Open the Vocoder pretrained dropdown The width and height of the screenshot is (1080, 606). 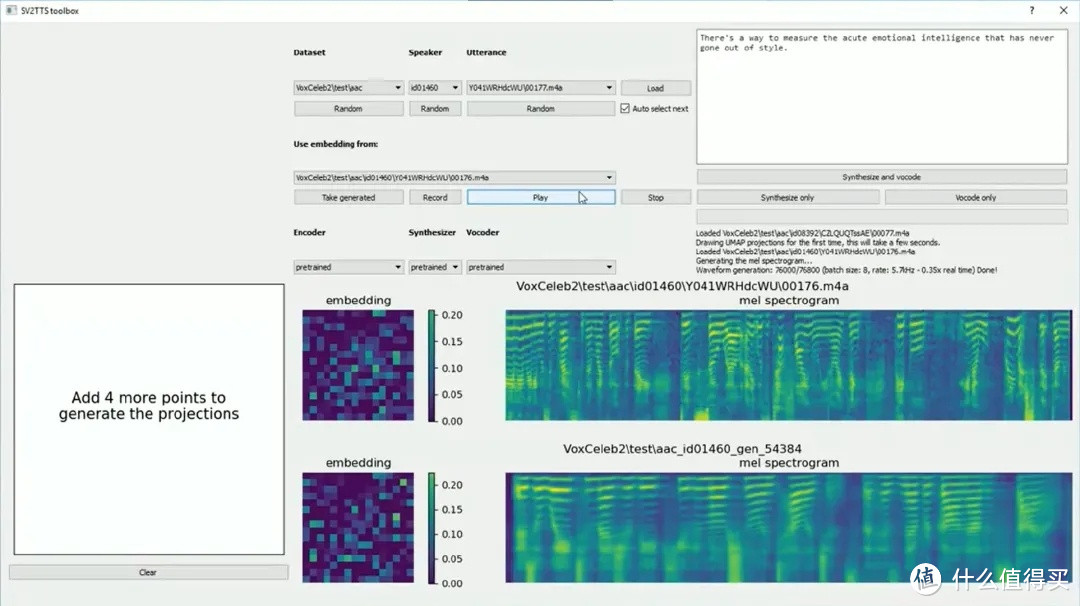click(541, 267)
